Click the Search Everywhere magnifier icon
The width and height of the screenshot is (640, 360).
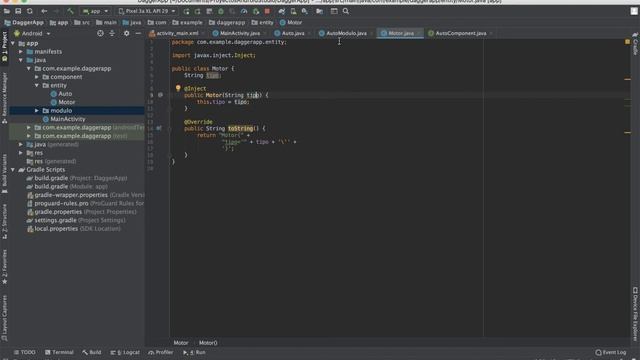346,11
